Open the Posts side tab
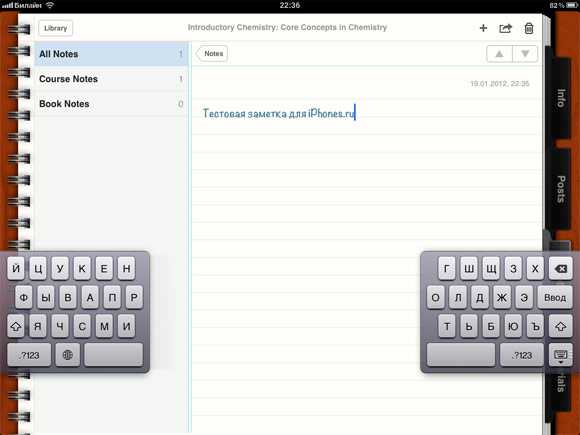Viewport: 580px width, 435px height. [561, 189]
